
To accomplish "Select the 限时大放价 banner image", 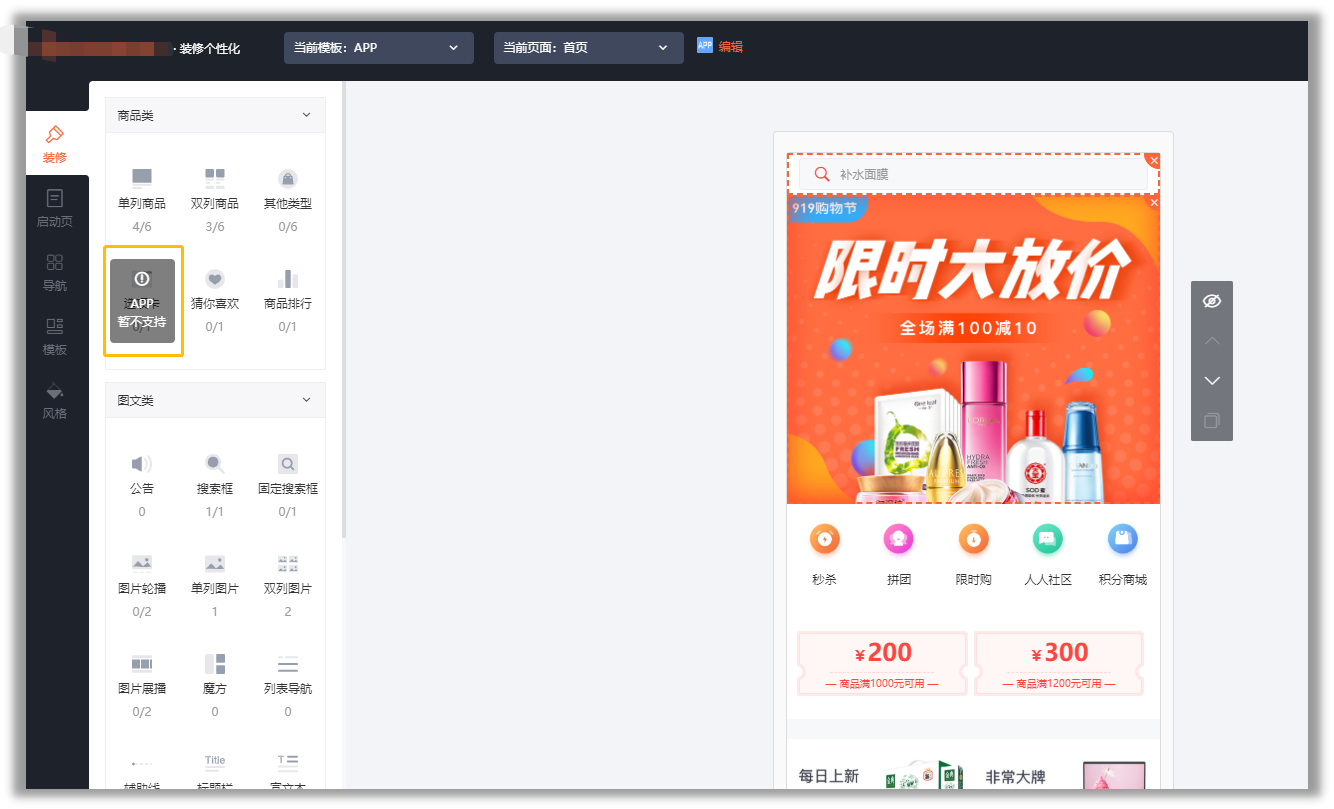I will [x=973, y=349].
